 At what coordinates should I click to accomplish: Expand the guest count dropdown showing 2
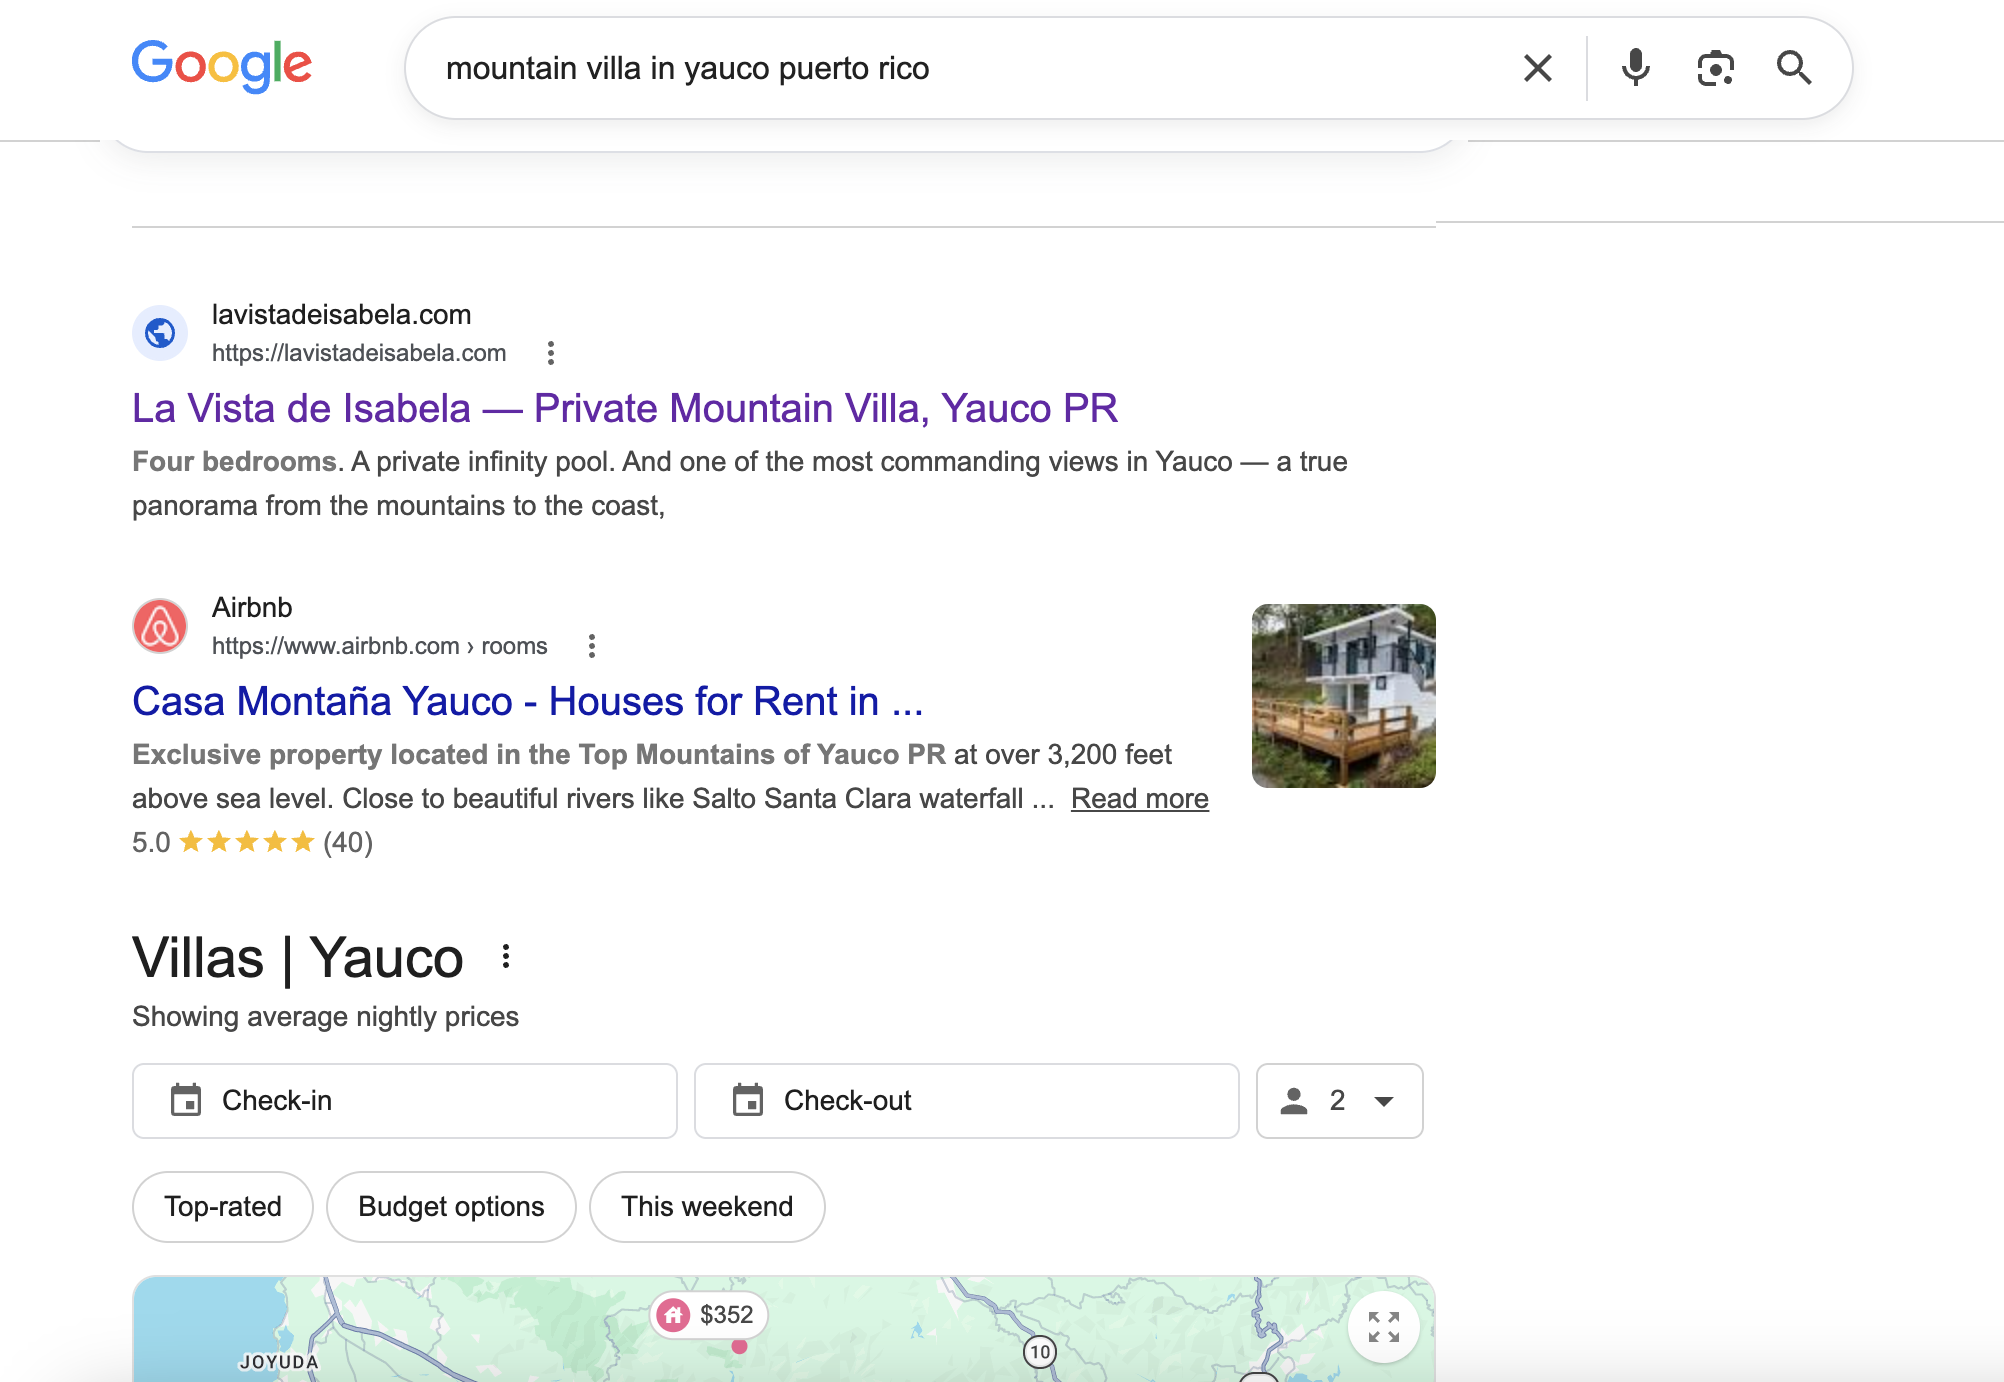click(1340, 1101)
